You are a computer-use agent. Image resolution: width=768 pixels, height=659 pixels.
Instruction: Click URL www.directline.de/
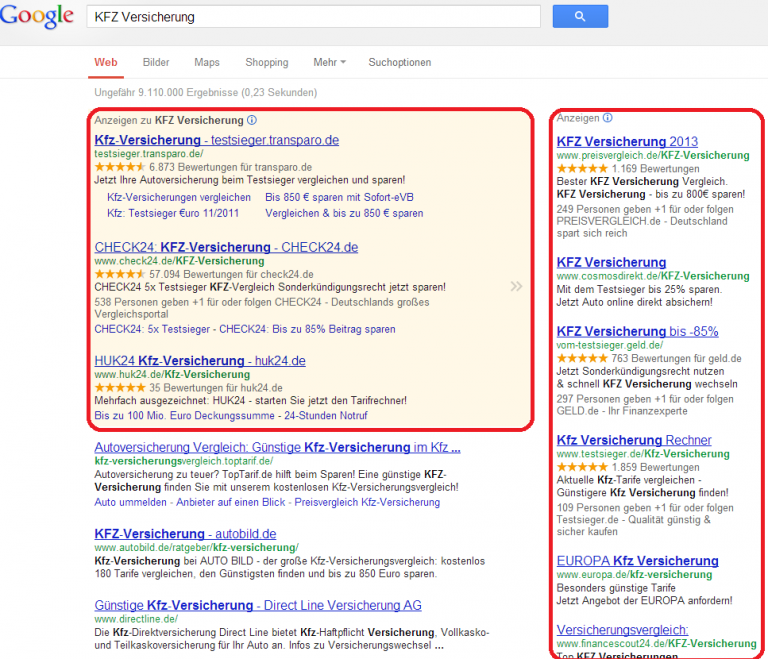[x=136, y=619]
